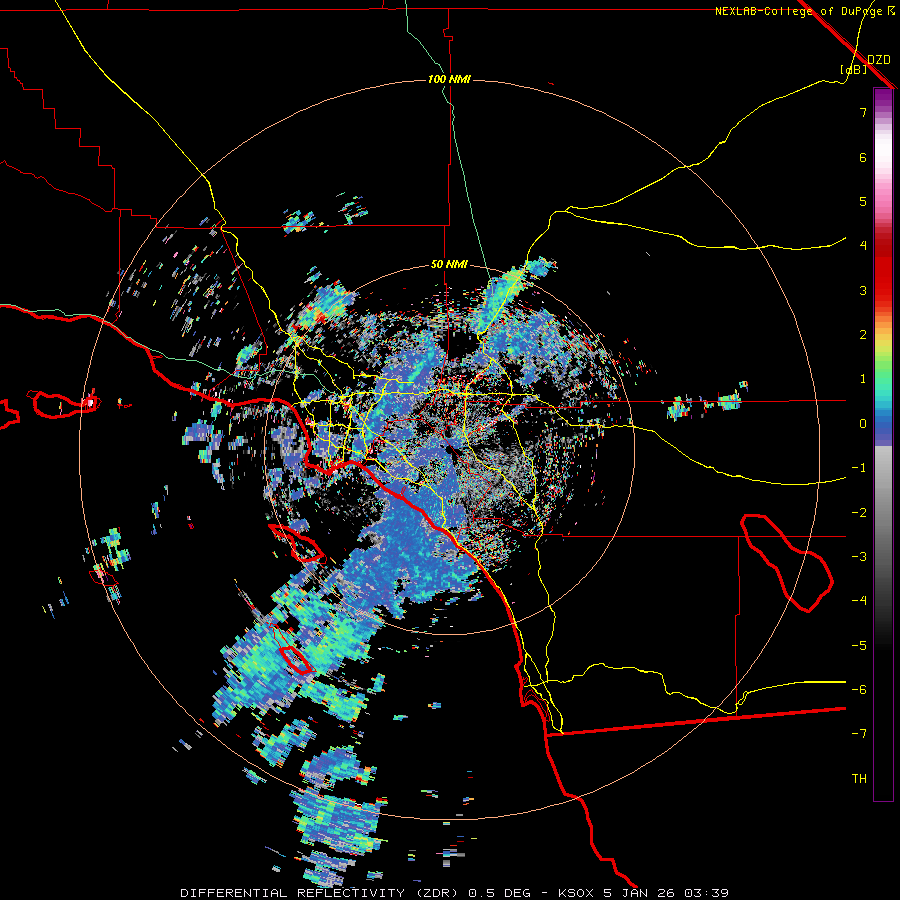Click the 100 NMI range ring label

pos(449,79)
